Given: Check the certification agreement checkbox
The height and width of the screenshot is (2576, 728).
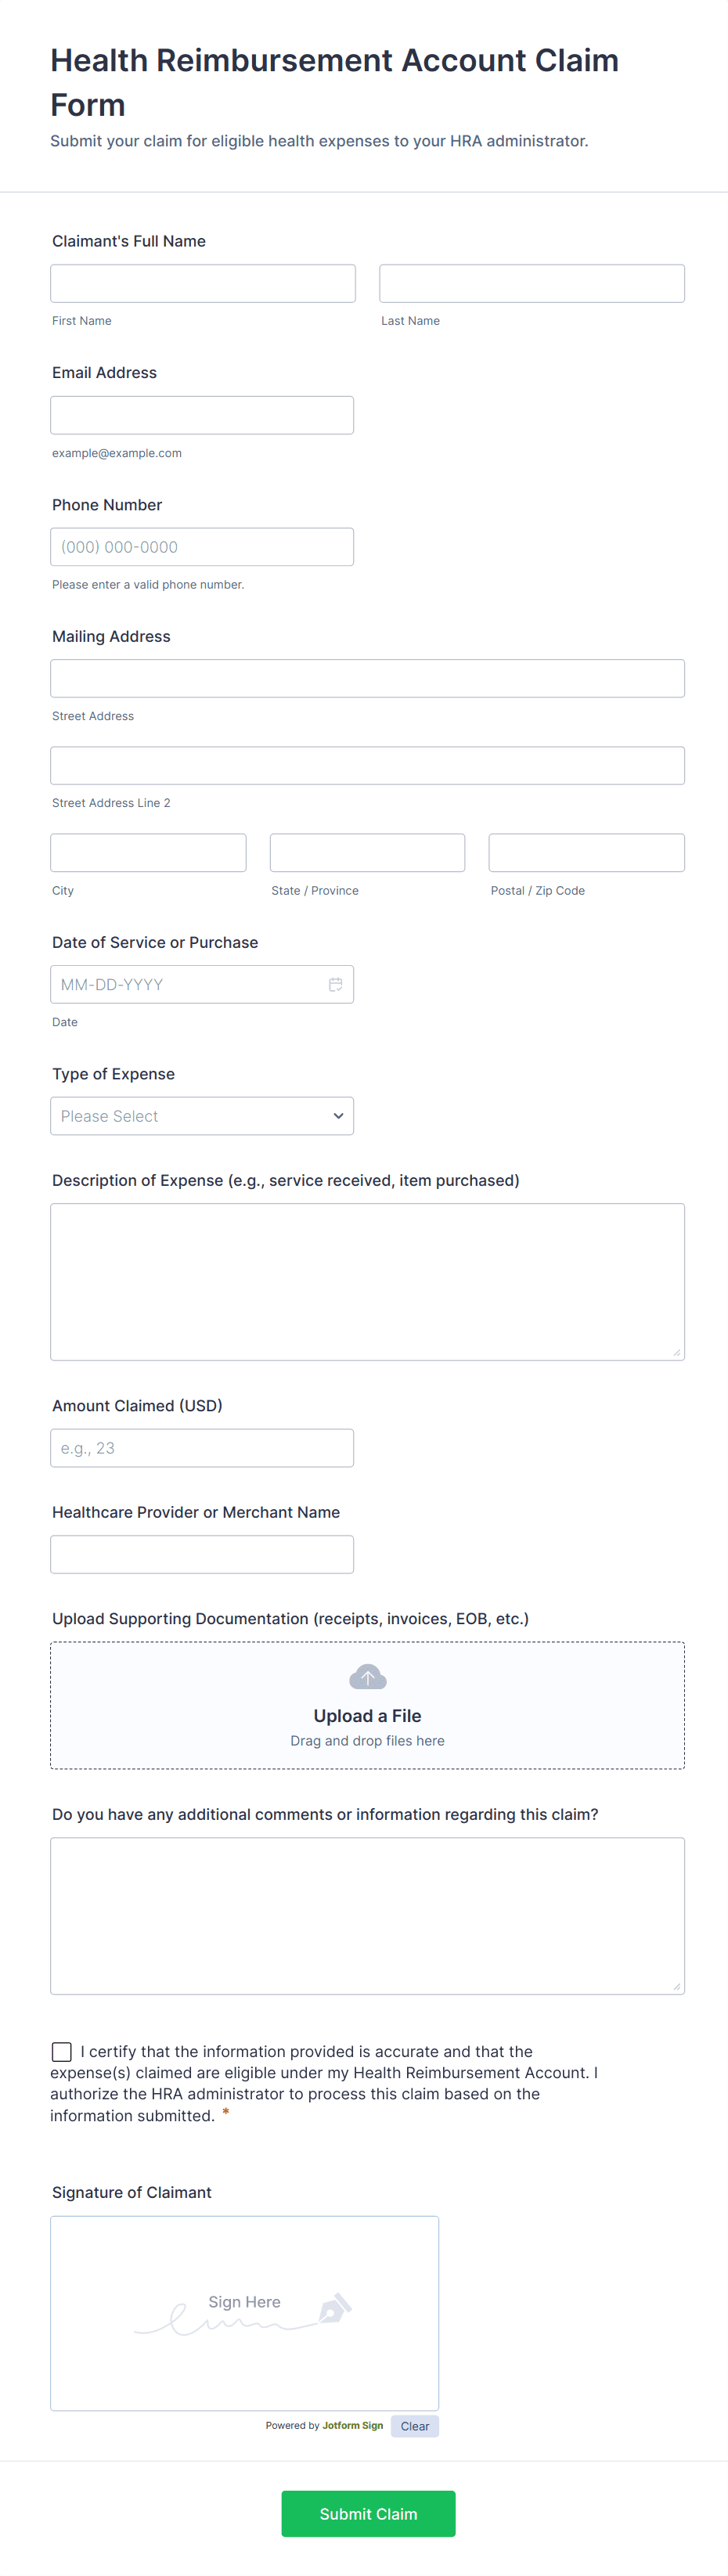Looking at the screenshot, I should (62, 2052).
